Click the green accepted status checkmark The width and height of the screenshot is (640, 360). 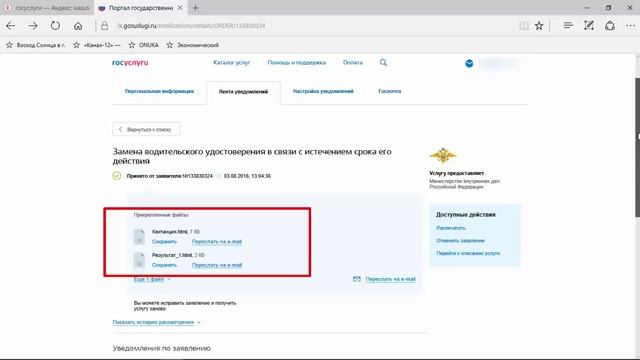coord(117,176)
